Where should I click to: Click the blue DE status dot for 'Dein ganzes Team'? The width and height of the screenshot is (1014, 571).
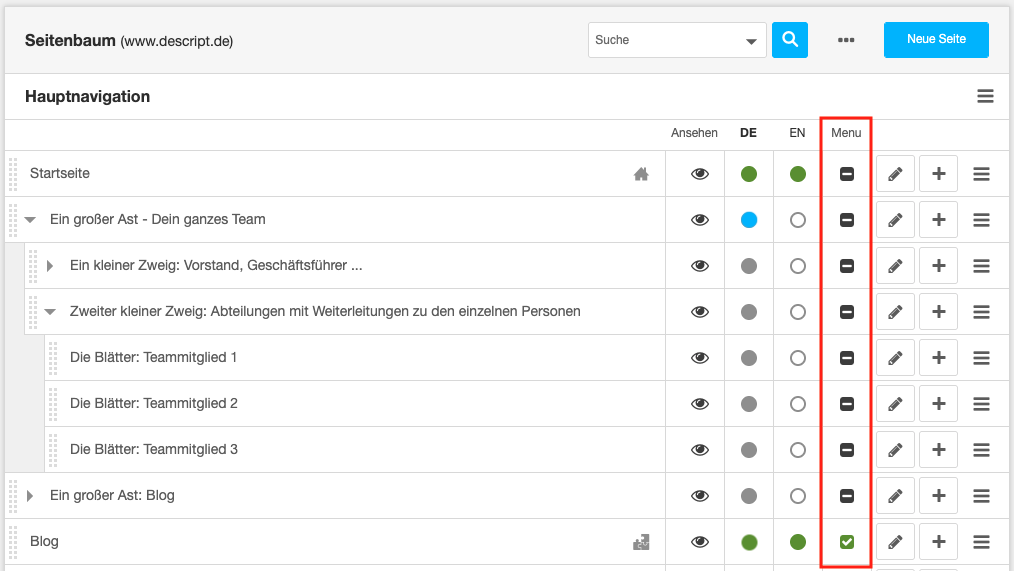(749, 220)
